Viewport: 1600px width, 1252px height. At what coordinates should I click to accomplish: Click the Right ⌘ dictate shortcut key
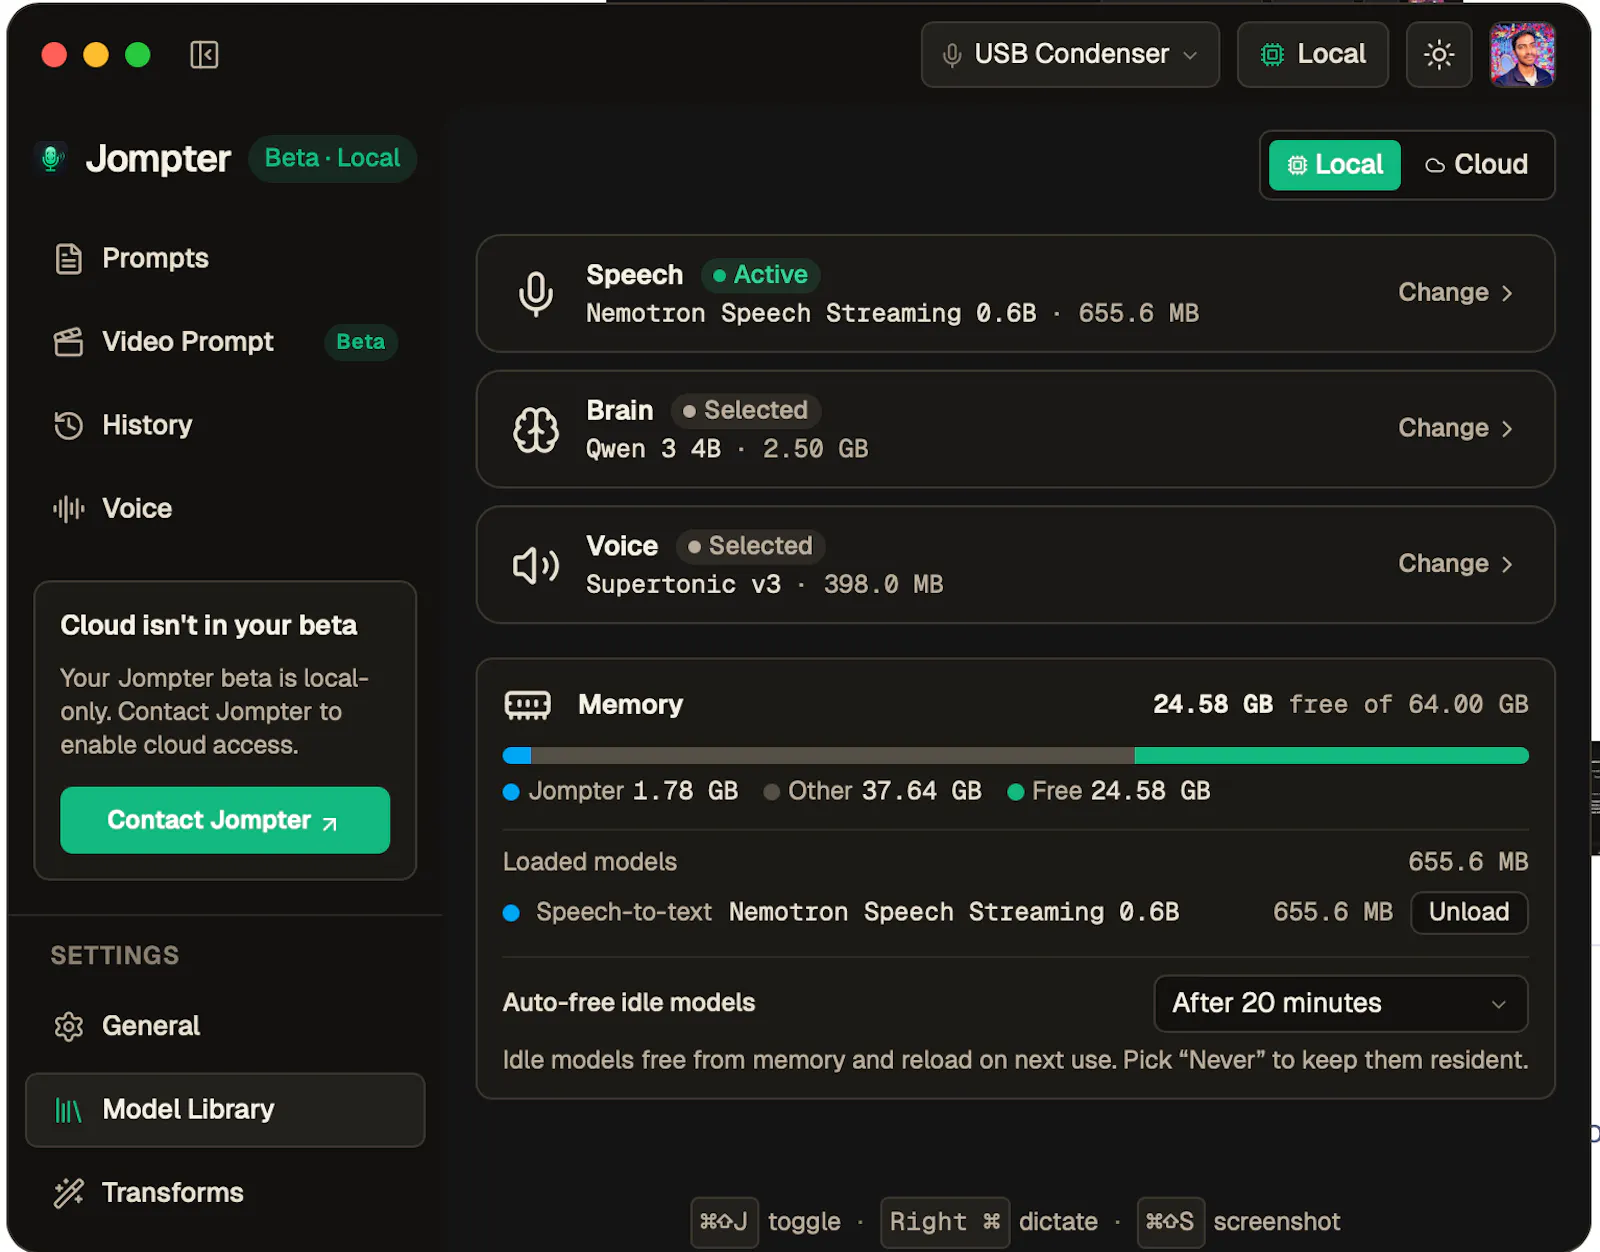[945, 1222]
